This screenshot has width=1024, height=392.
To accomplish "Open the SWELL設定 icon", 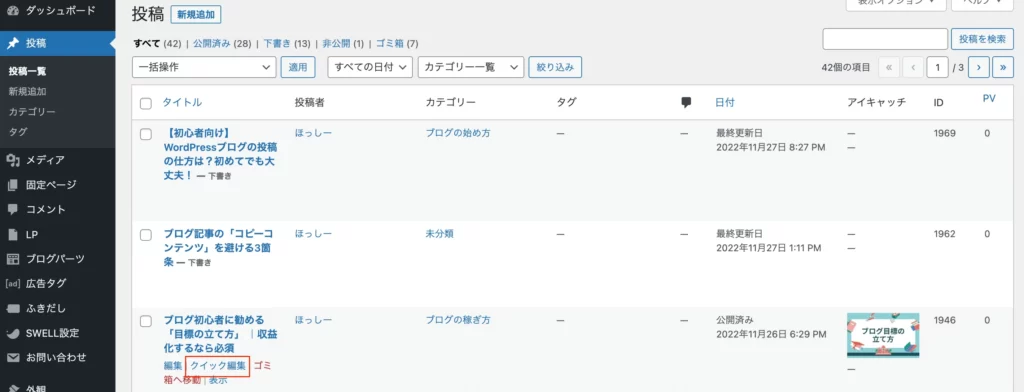I will coord(12,333).
